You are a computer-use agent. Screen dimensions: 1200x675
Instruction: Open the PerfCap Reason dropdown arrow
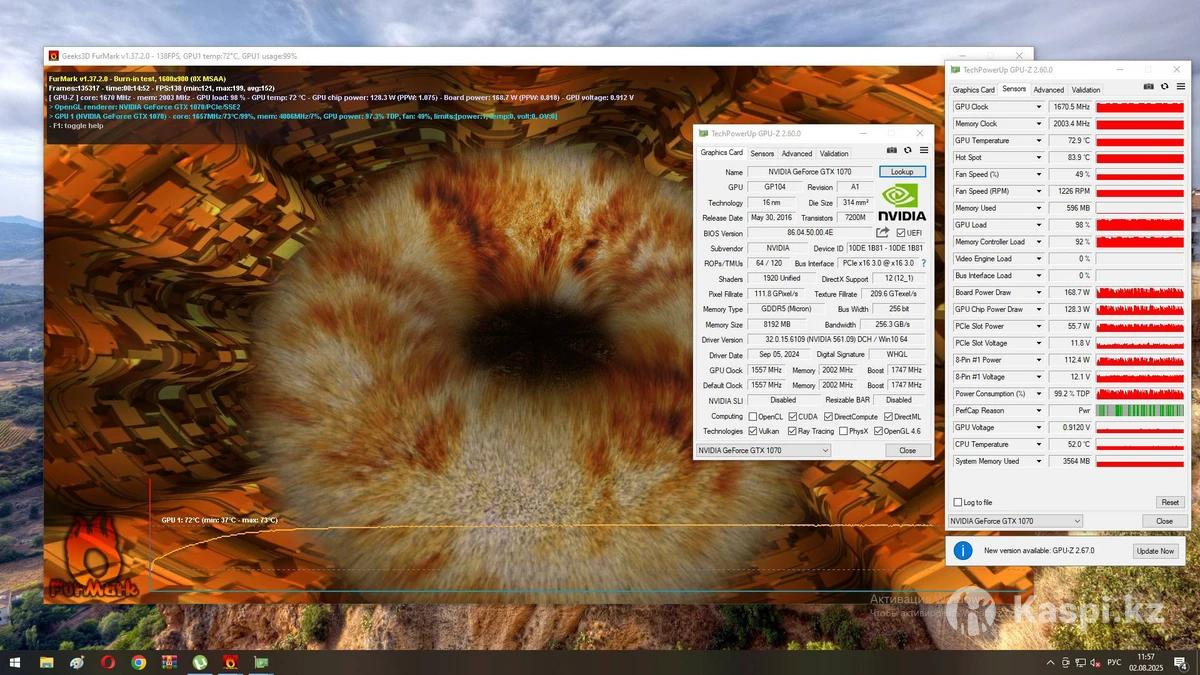point(1039,411)
